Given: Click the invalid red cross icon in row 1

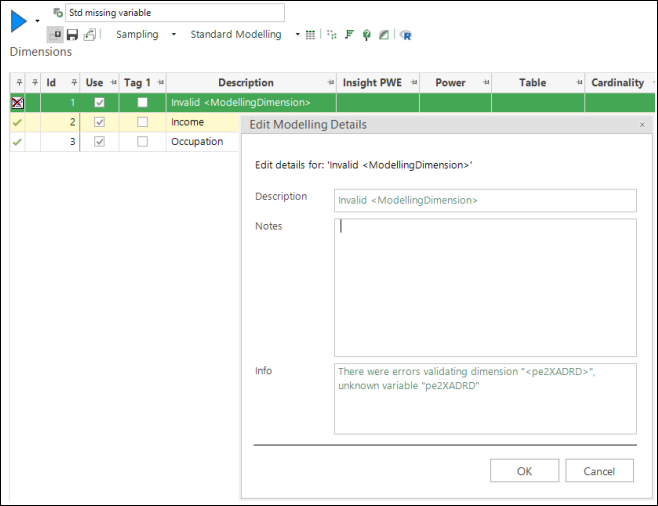Looking at the screenshot, I should pyautogui.click(x=18, y=102).
